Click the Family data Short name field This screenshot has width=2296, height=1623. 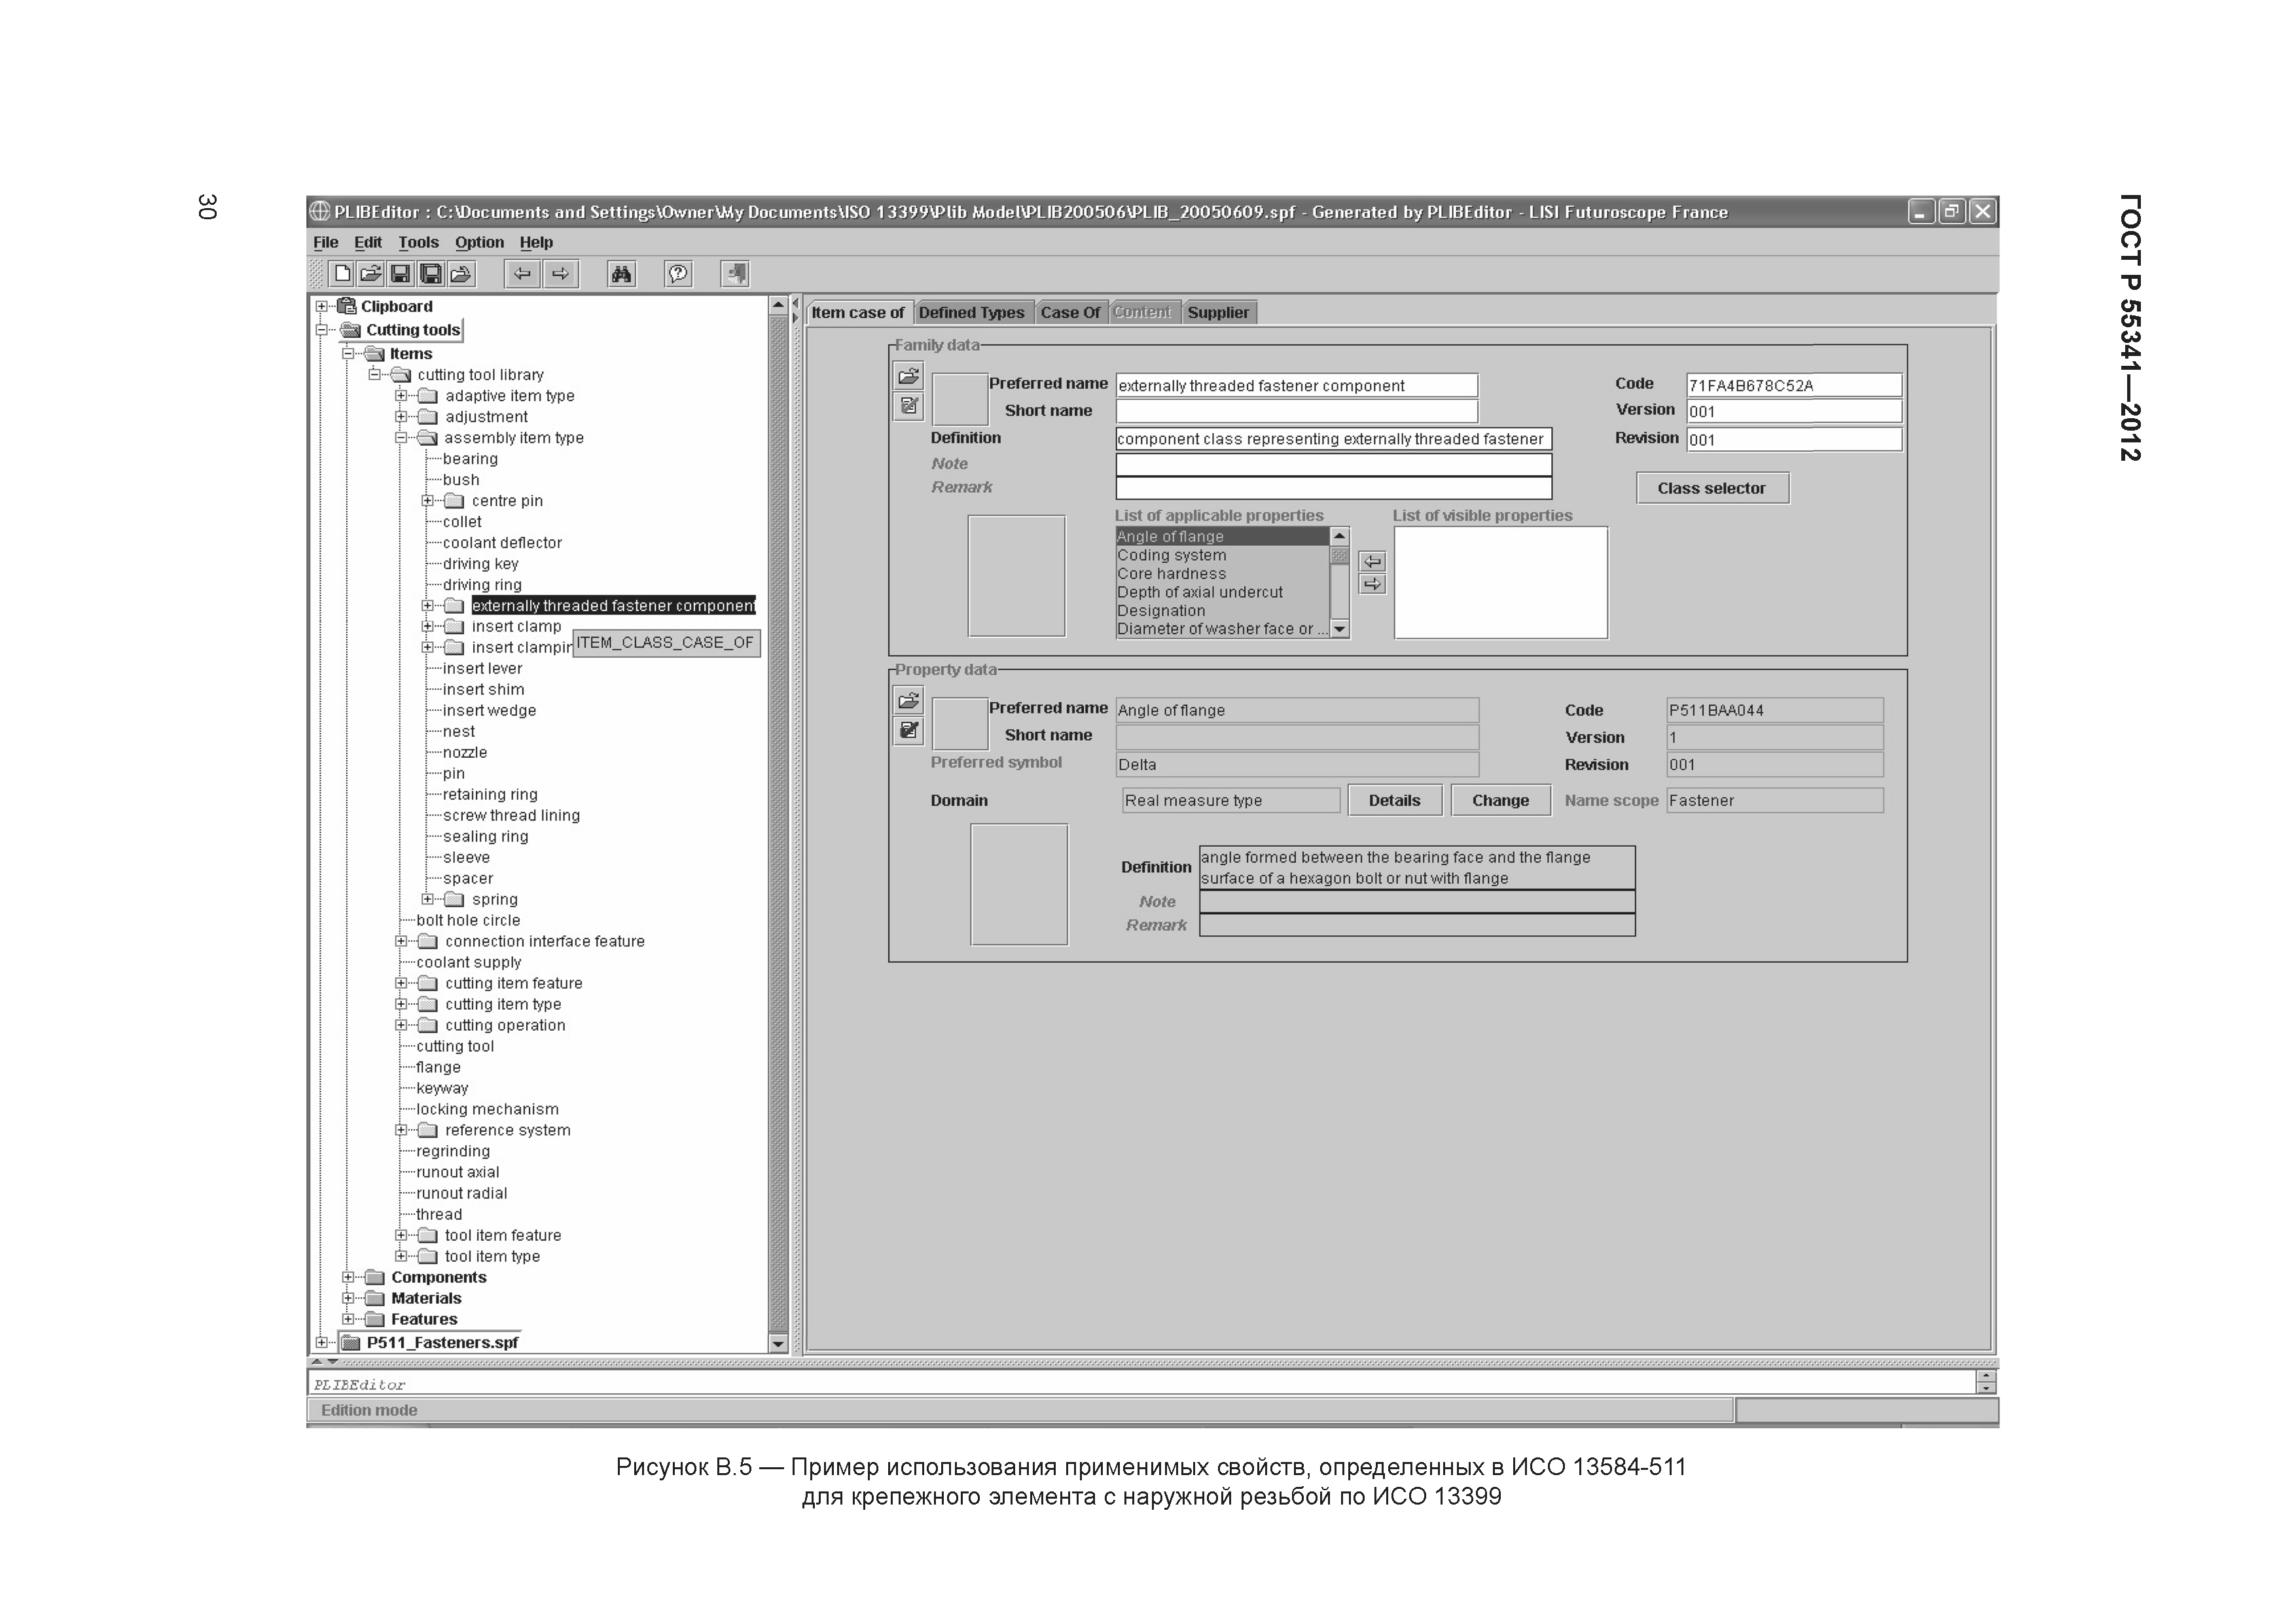[x=1296, y=411]
